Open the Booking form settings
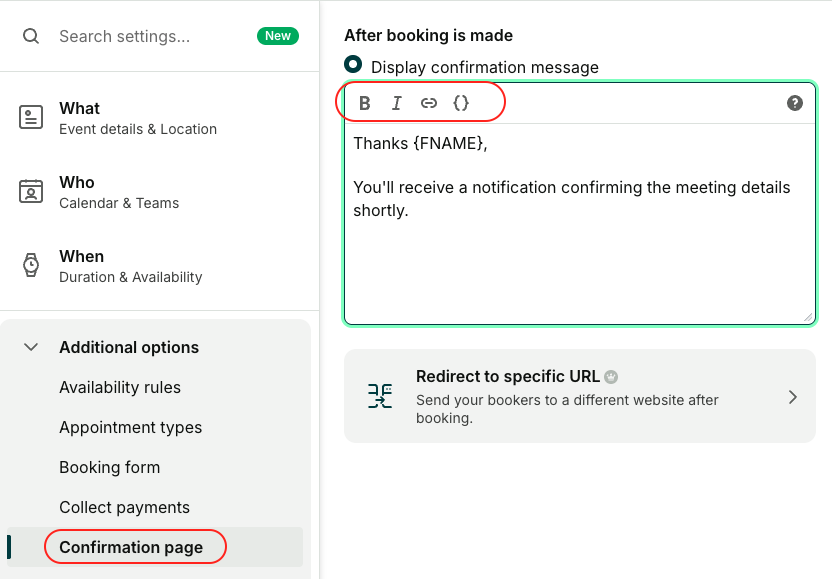Viewport: 832px width, 579px height. (x=109, y=467)
